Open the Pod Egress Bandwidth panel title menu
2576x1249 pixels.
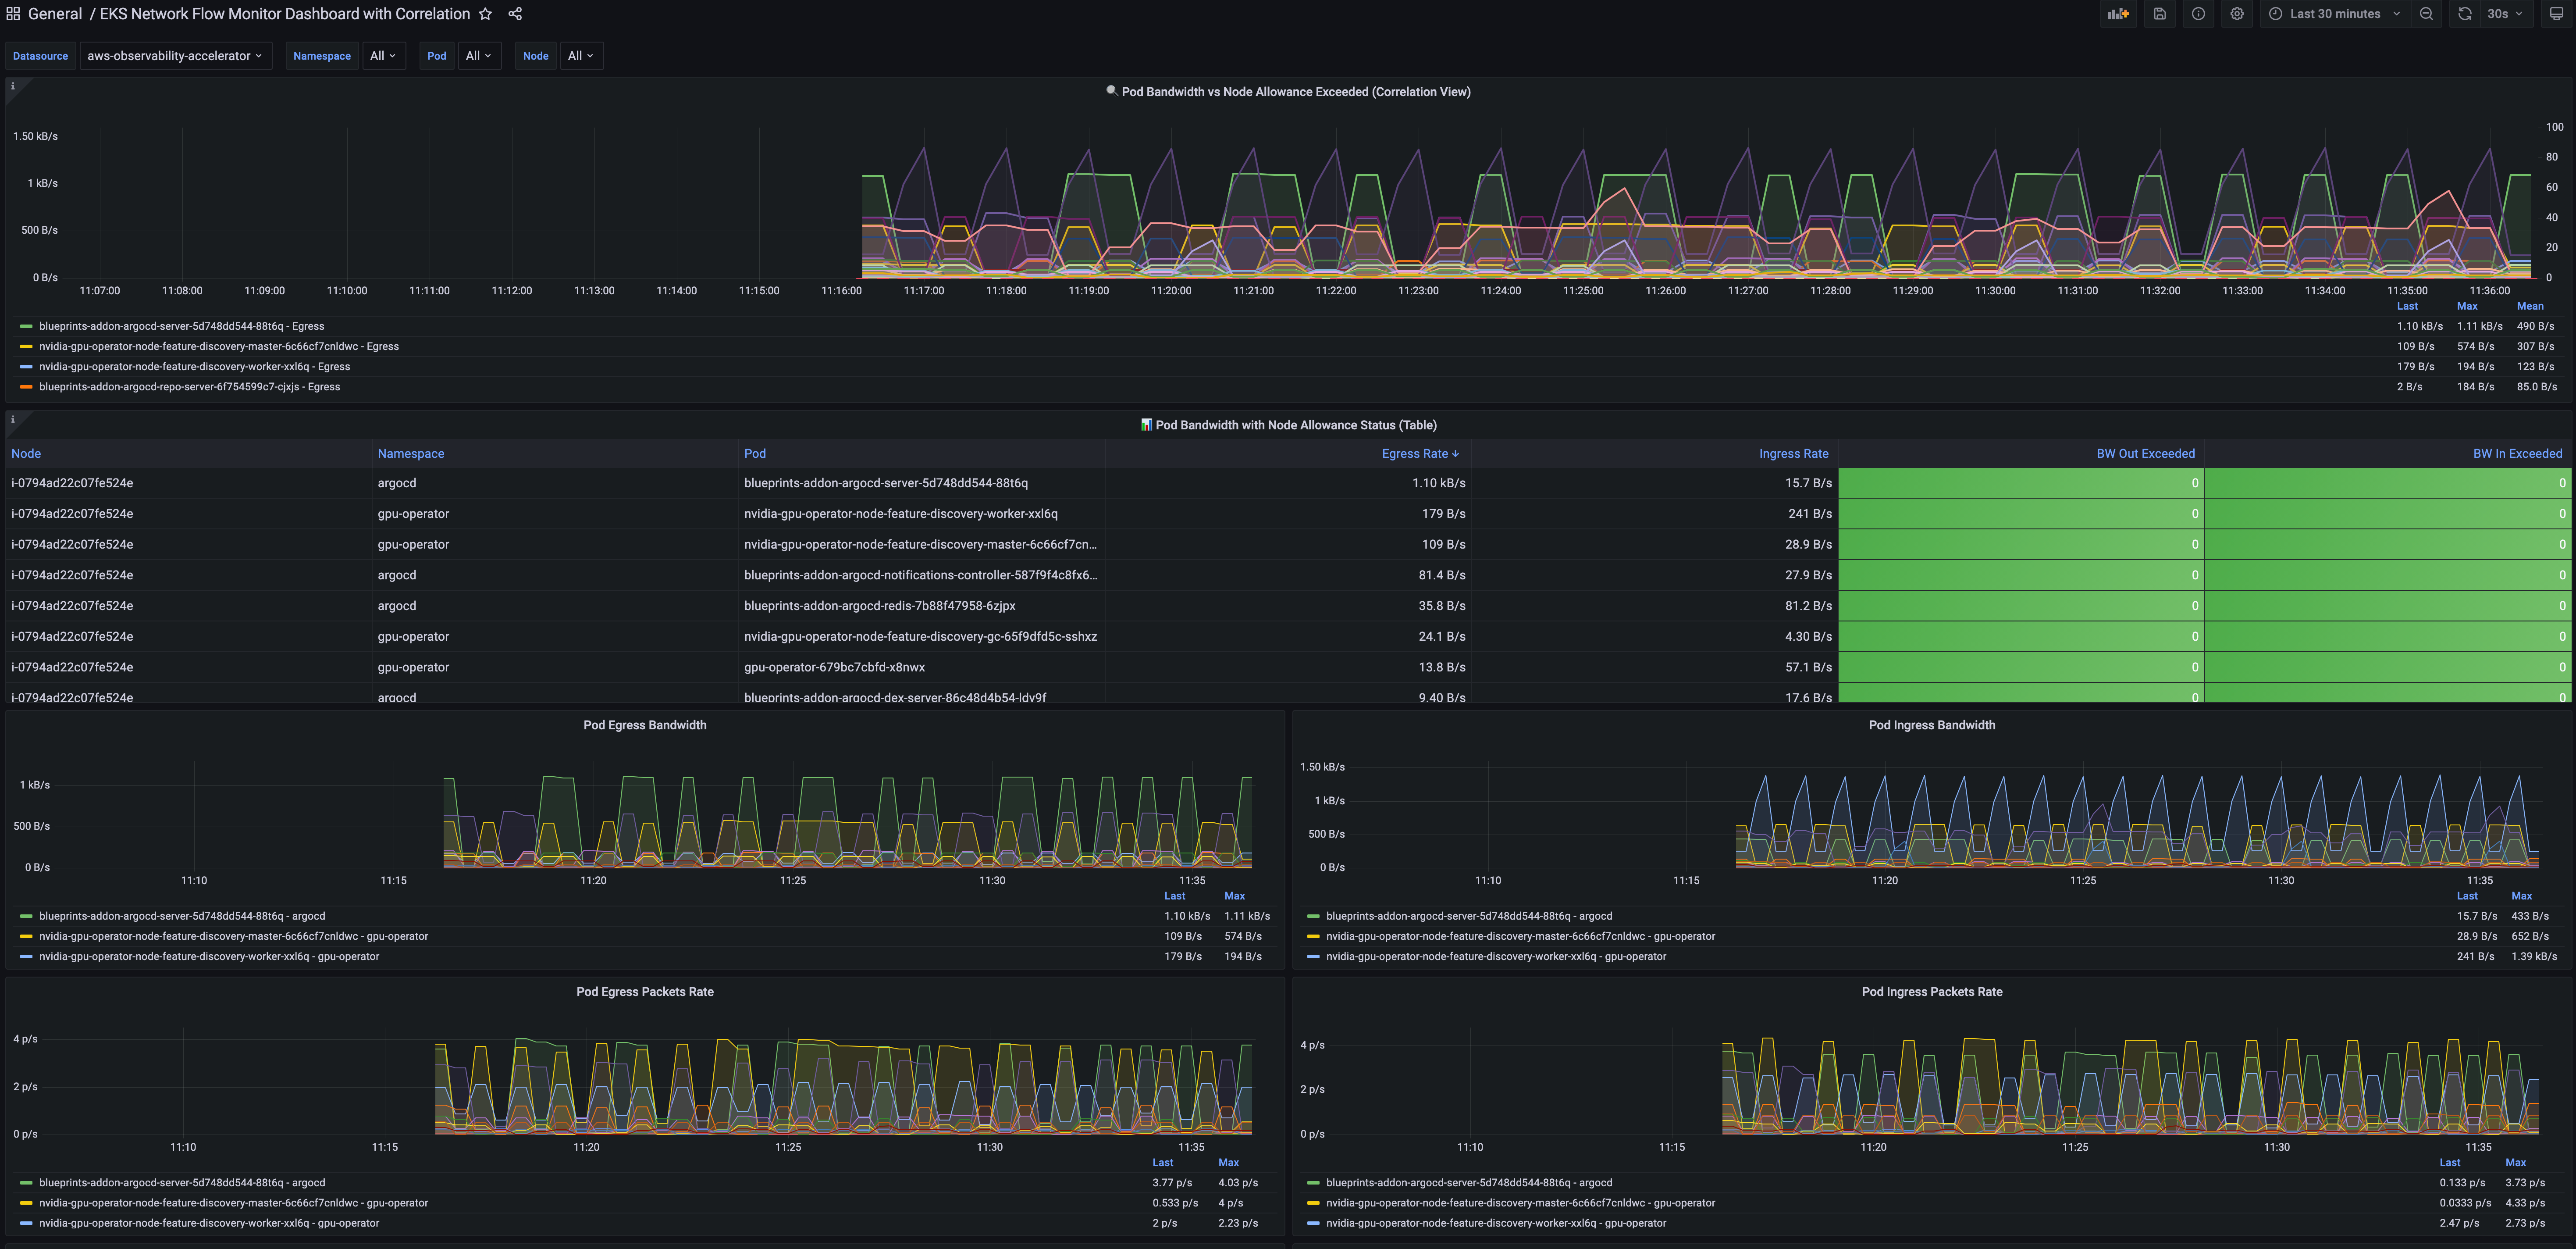coord(644,725)
